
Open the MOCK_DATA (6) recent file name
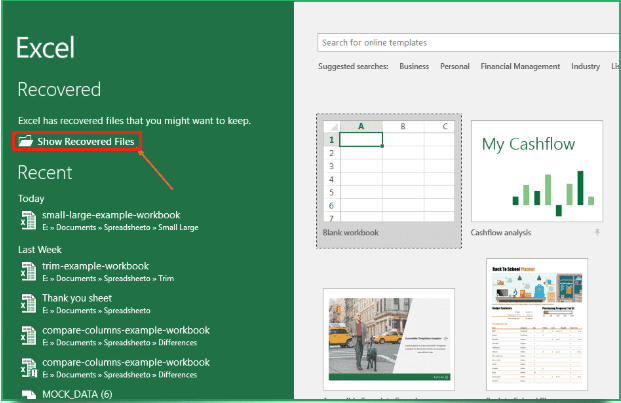click(76, 394)
